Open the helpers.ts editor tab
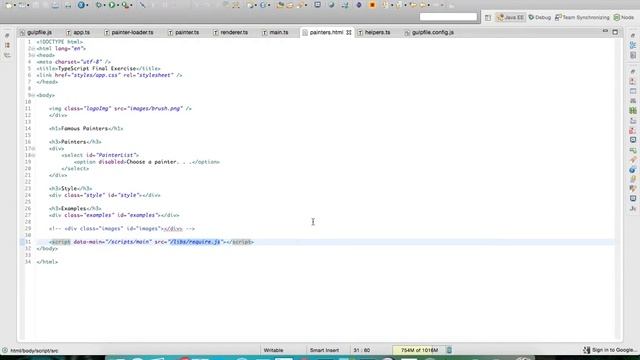The image size is (640, 360). tap(374, 32)
